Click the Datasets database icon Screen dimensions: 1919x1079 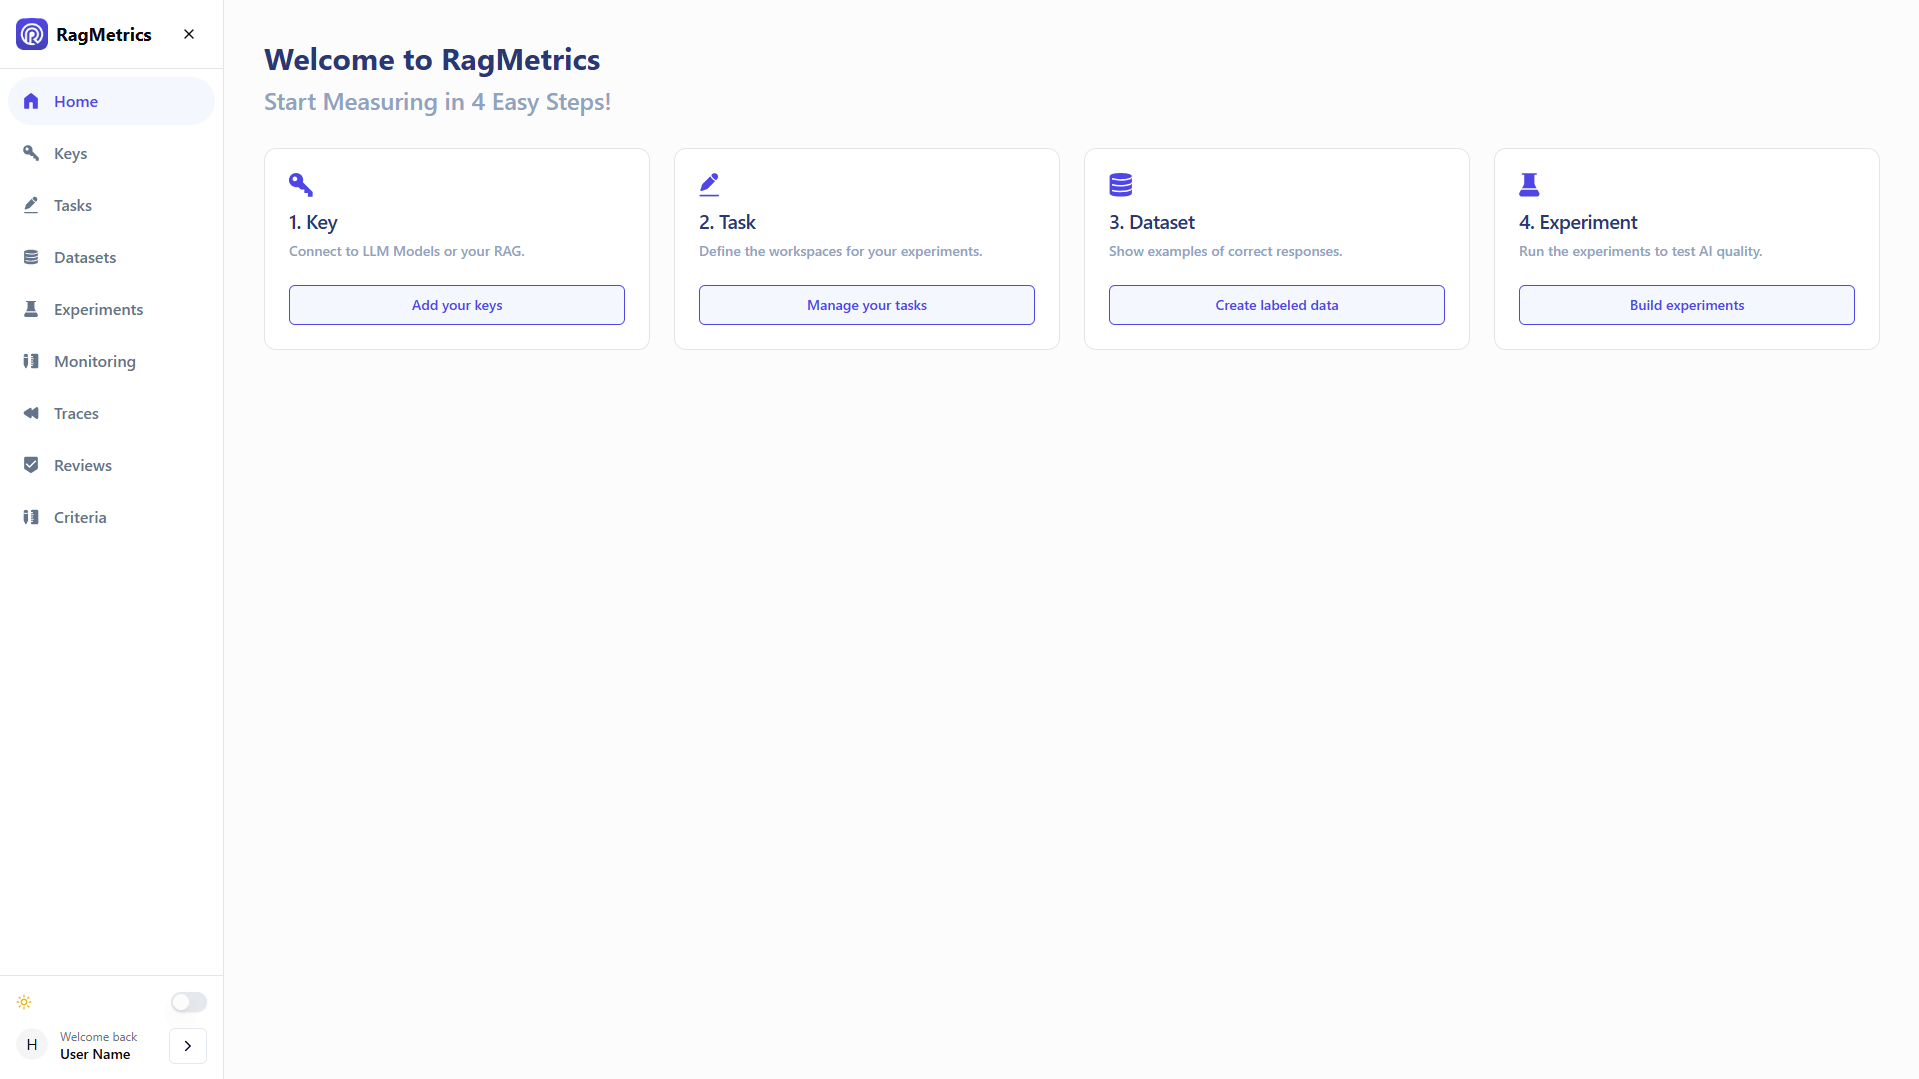point(31,257)
